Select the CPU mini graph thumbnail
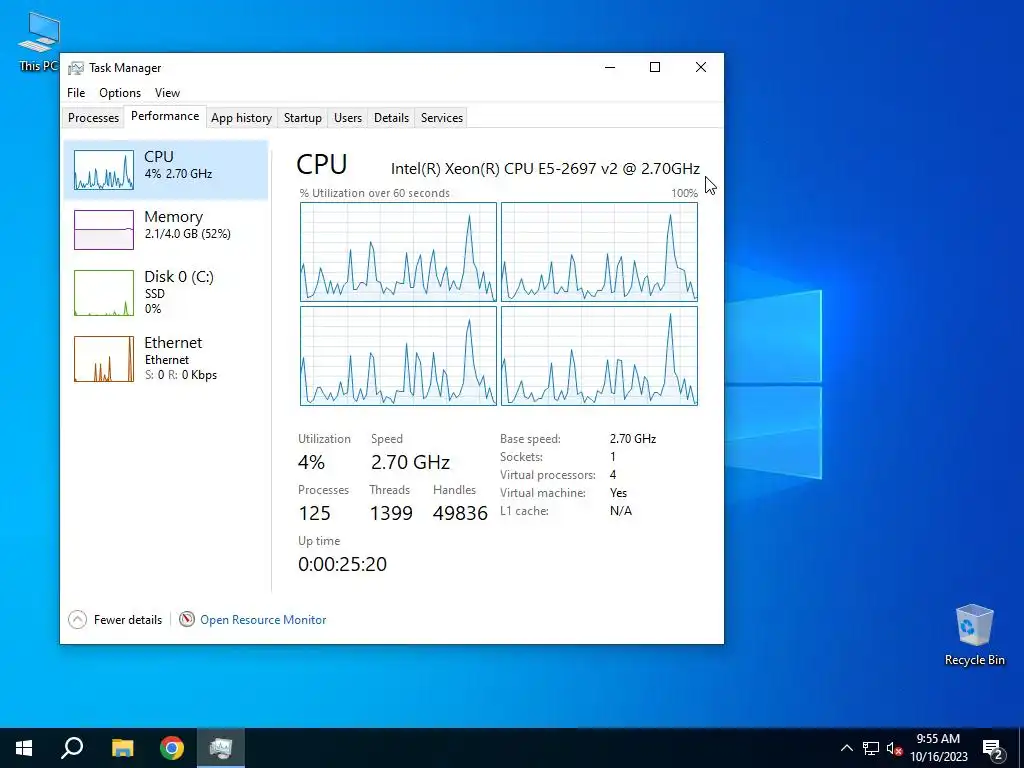 point(104,170)
